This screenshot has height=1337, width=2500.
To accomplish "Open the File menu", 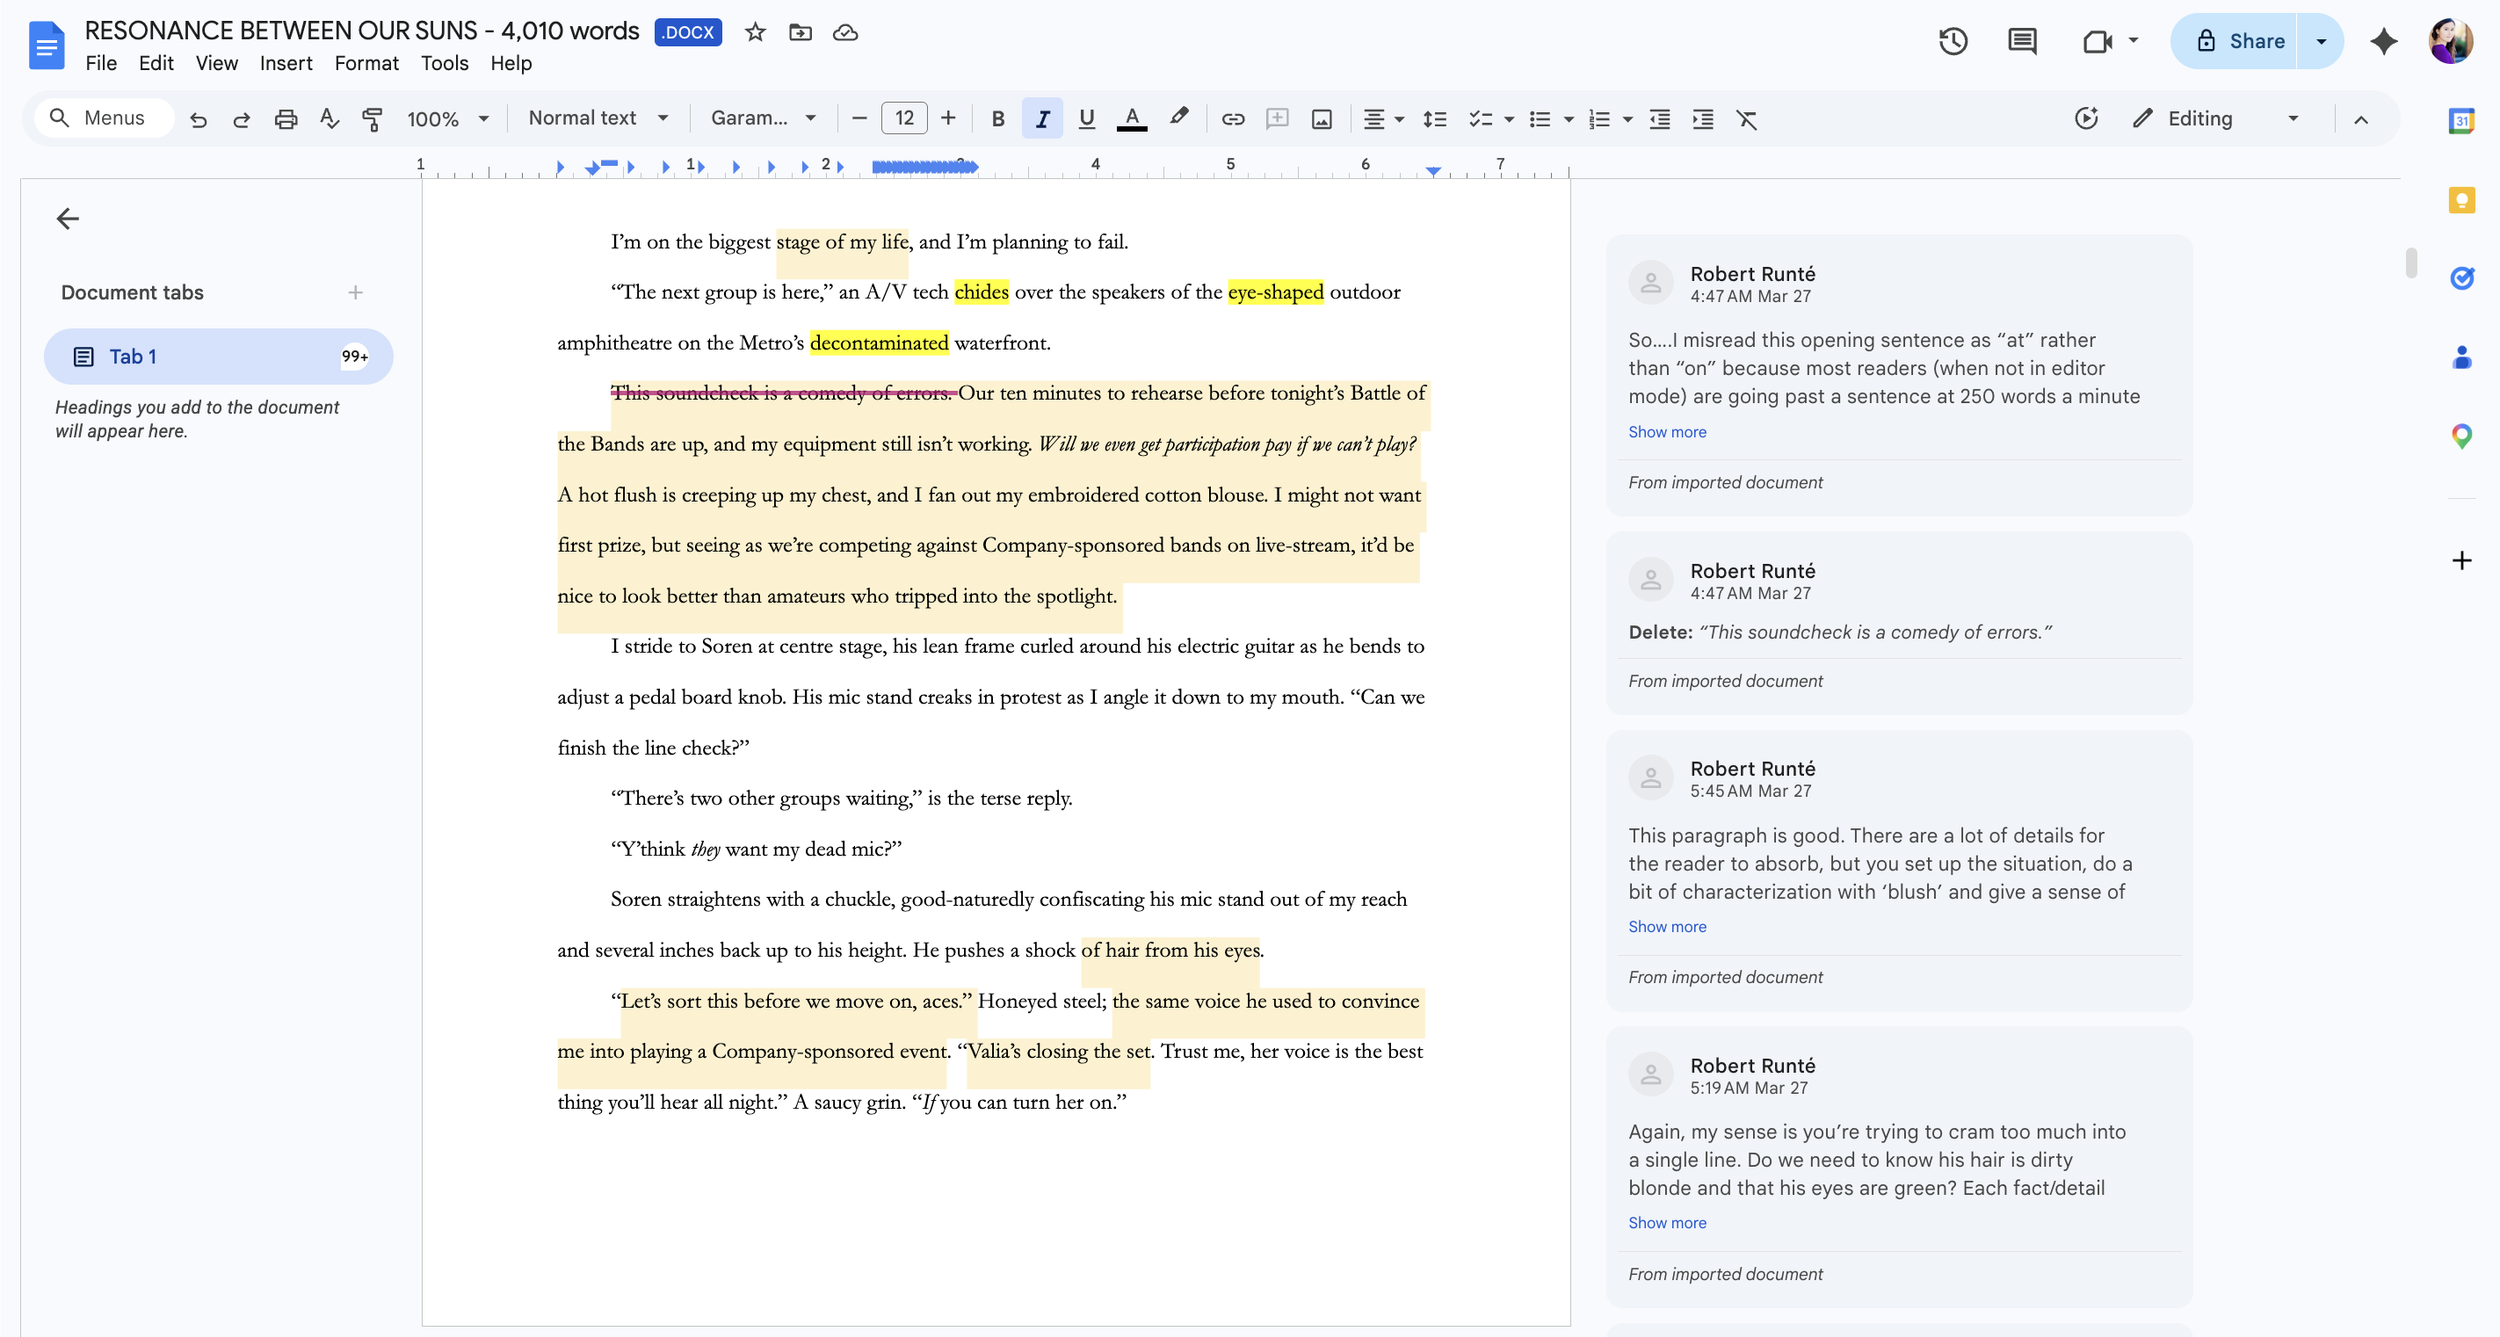I will click(x=101, y=63).
